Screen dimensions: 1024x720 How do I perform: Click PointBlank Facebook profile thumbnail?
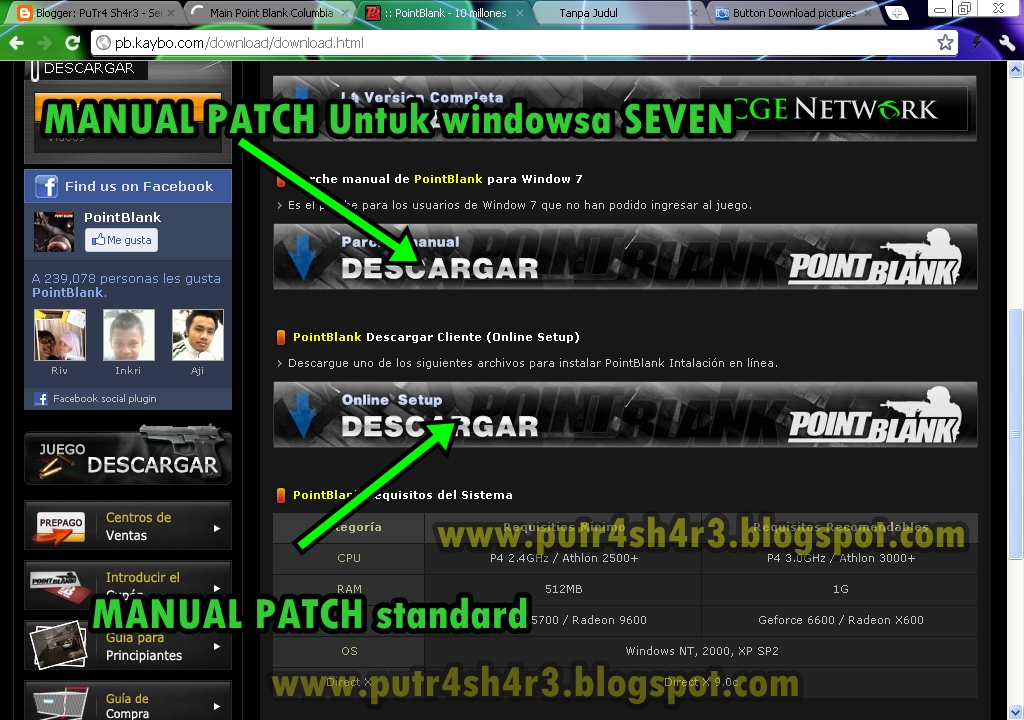[x=54, y=231]
